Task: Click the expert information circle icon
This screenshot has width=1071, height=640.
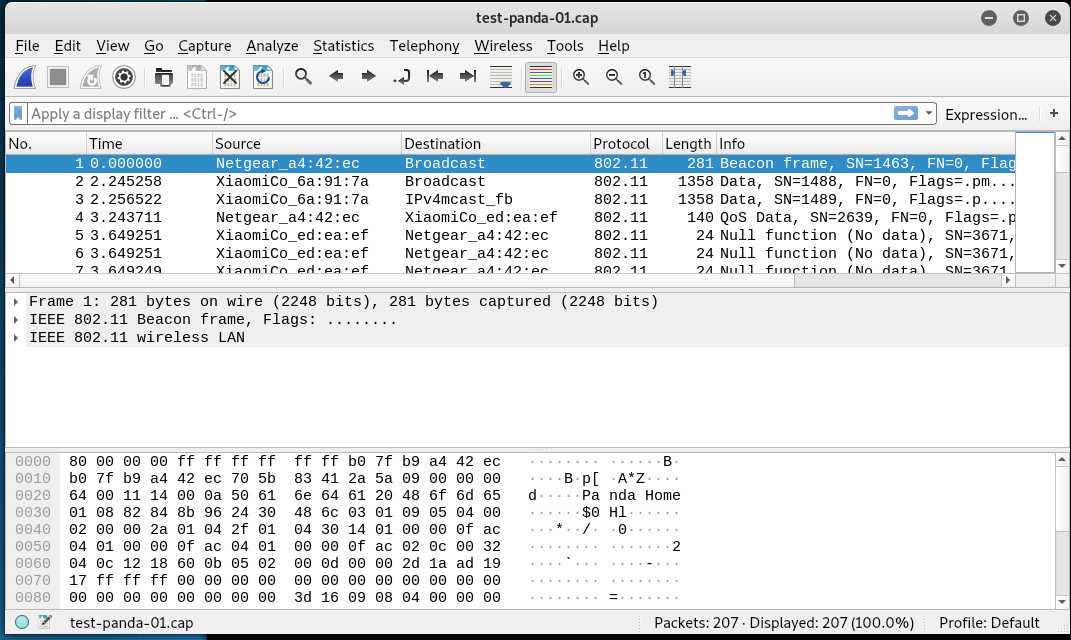Action: point(22,622)
